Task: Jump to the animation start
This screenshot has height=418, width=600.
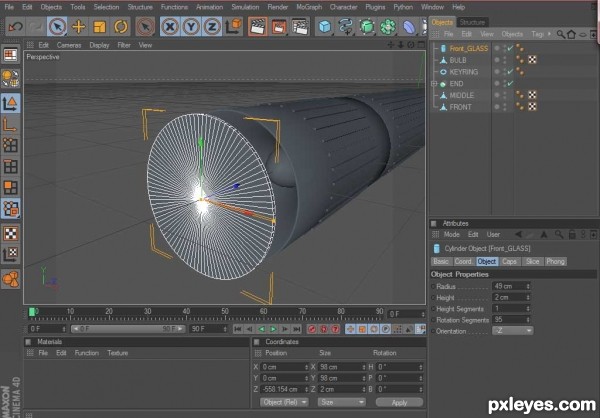Action: (x=237, y=329)
